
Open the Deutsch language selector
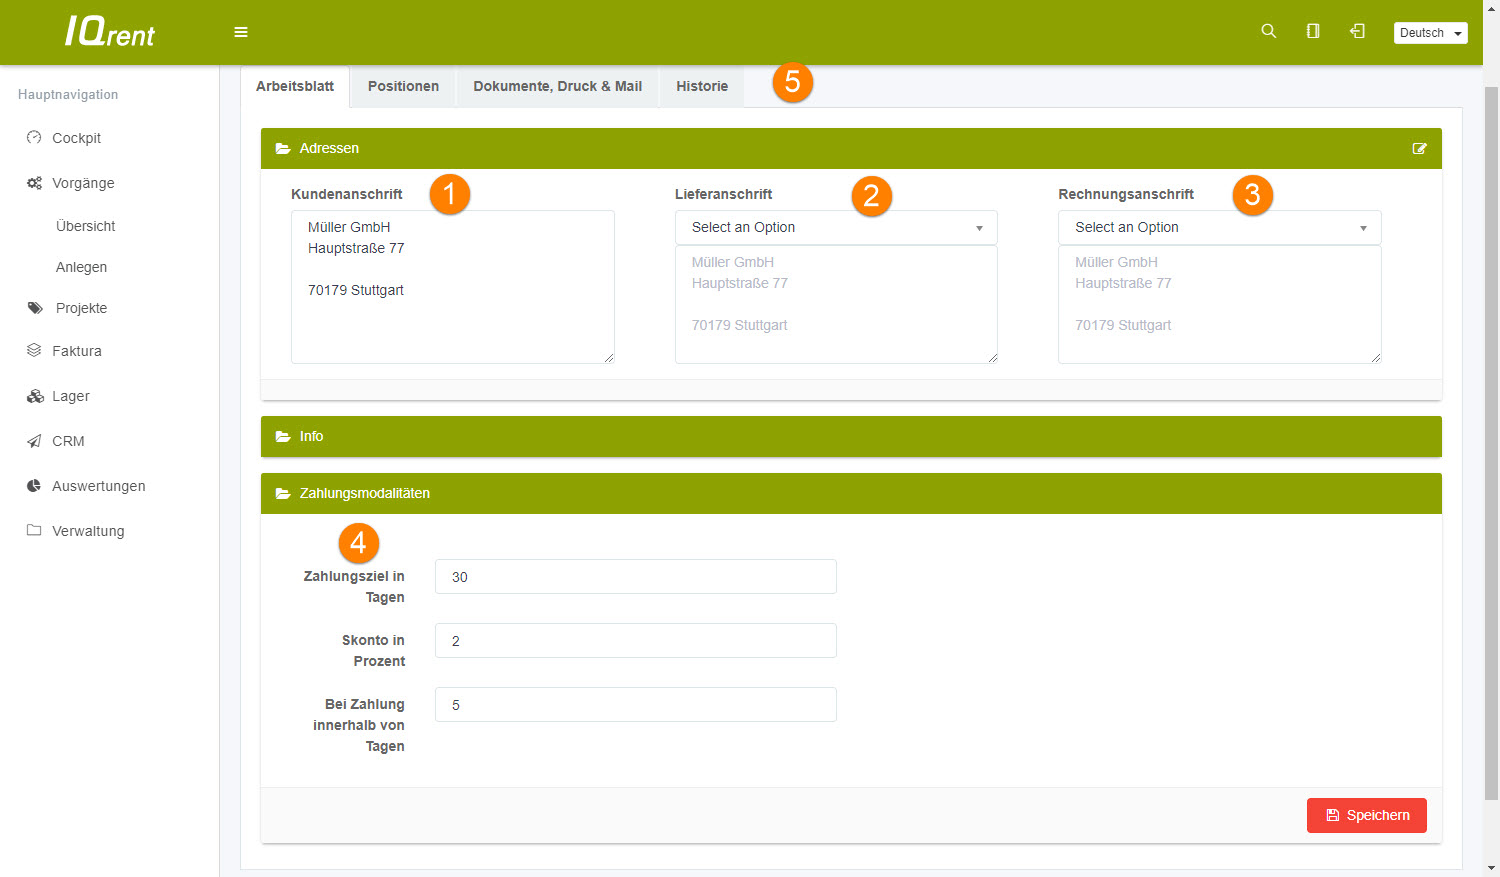click(1430, 33)
